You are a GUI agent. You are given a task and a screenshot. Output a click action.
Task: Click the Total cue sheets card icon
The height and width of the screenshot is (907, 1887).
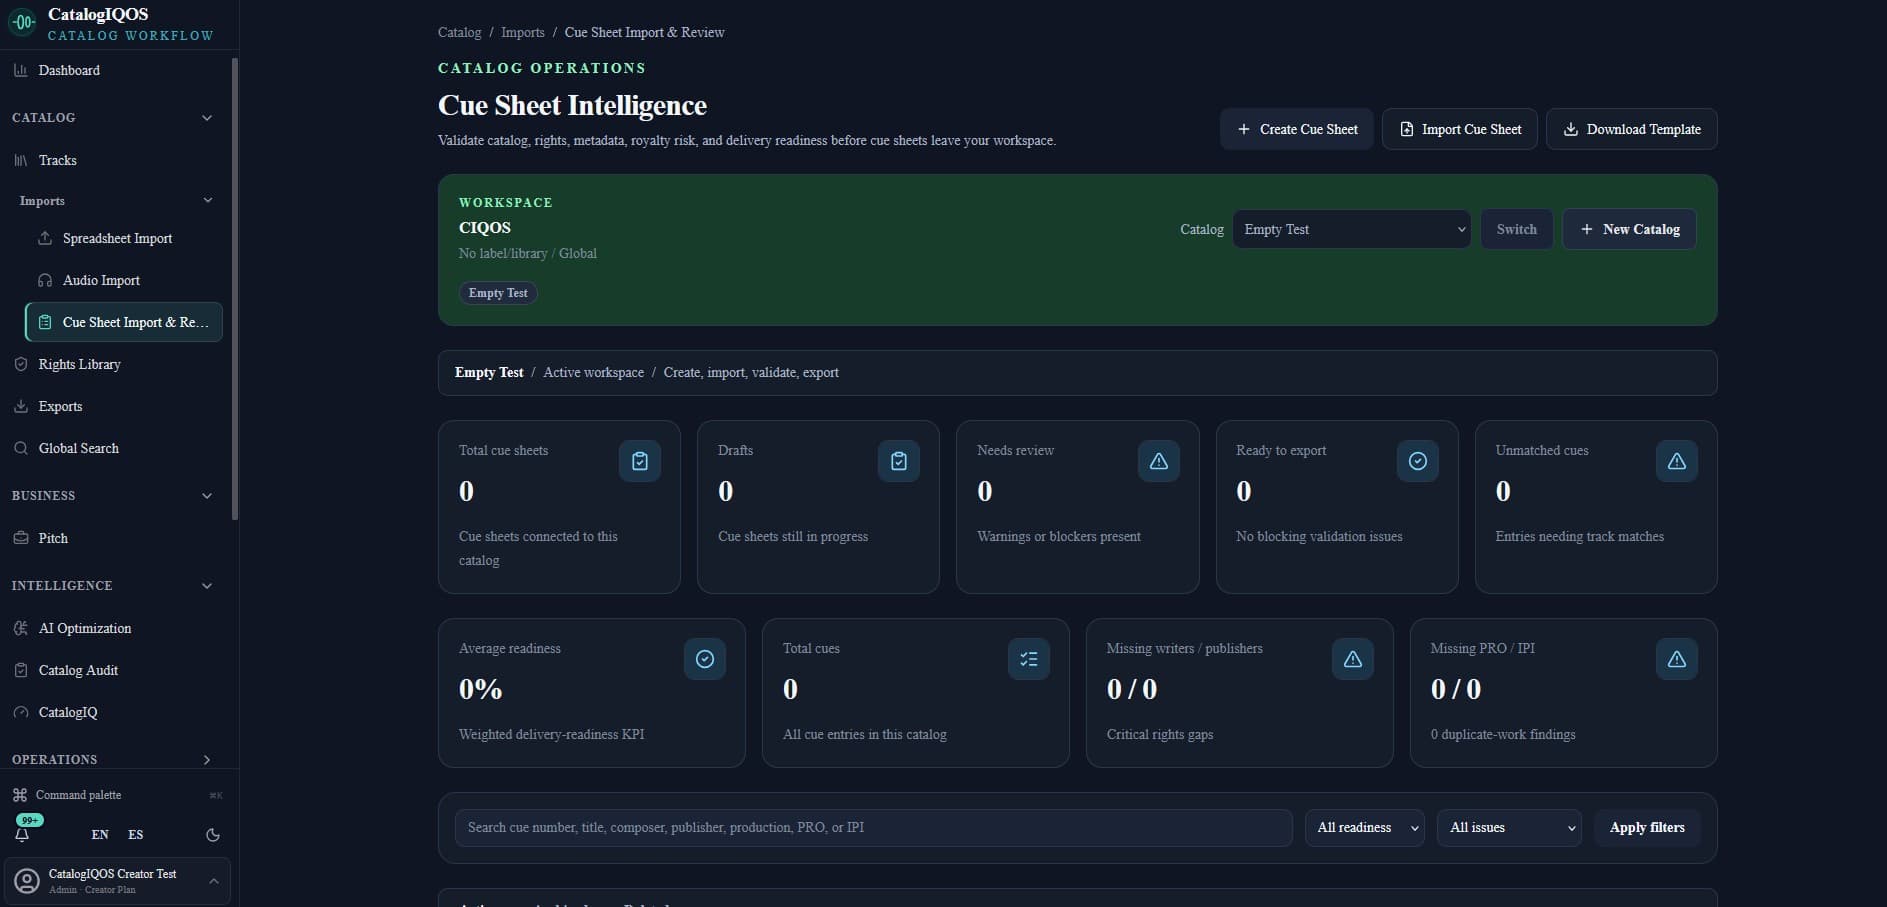(640, 461)
